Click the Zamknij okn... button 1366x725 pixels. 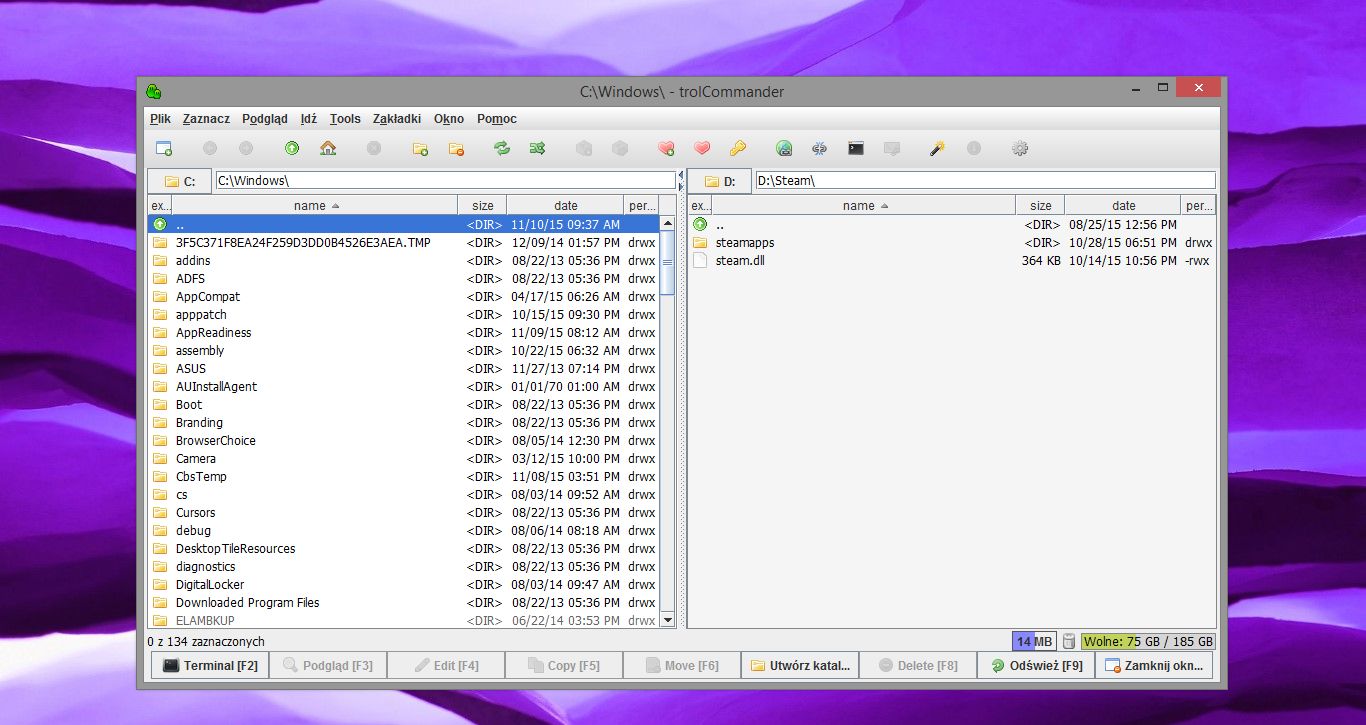1154,665
